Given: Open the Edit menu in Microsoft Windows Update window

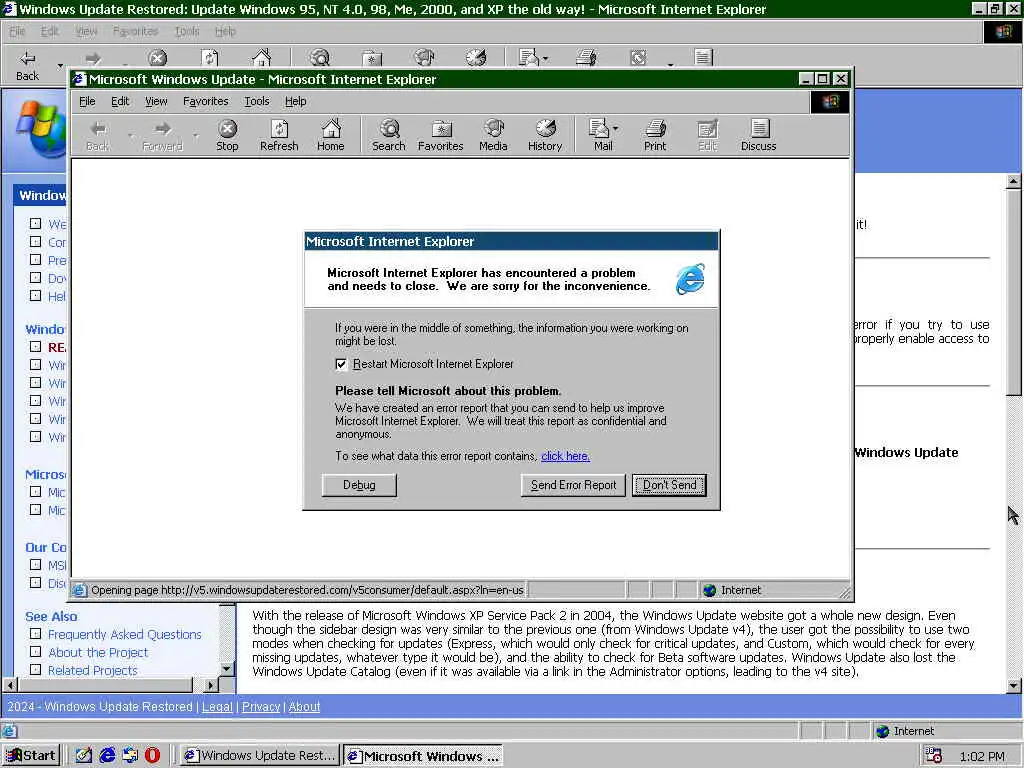Looking at the screenshot, I should [x=120, y=101].
